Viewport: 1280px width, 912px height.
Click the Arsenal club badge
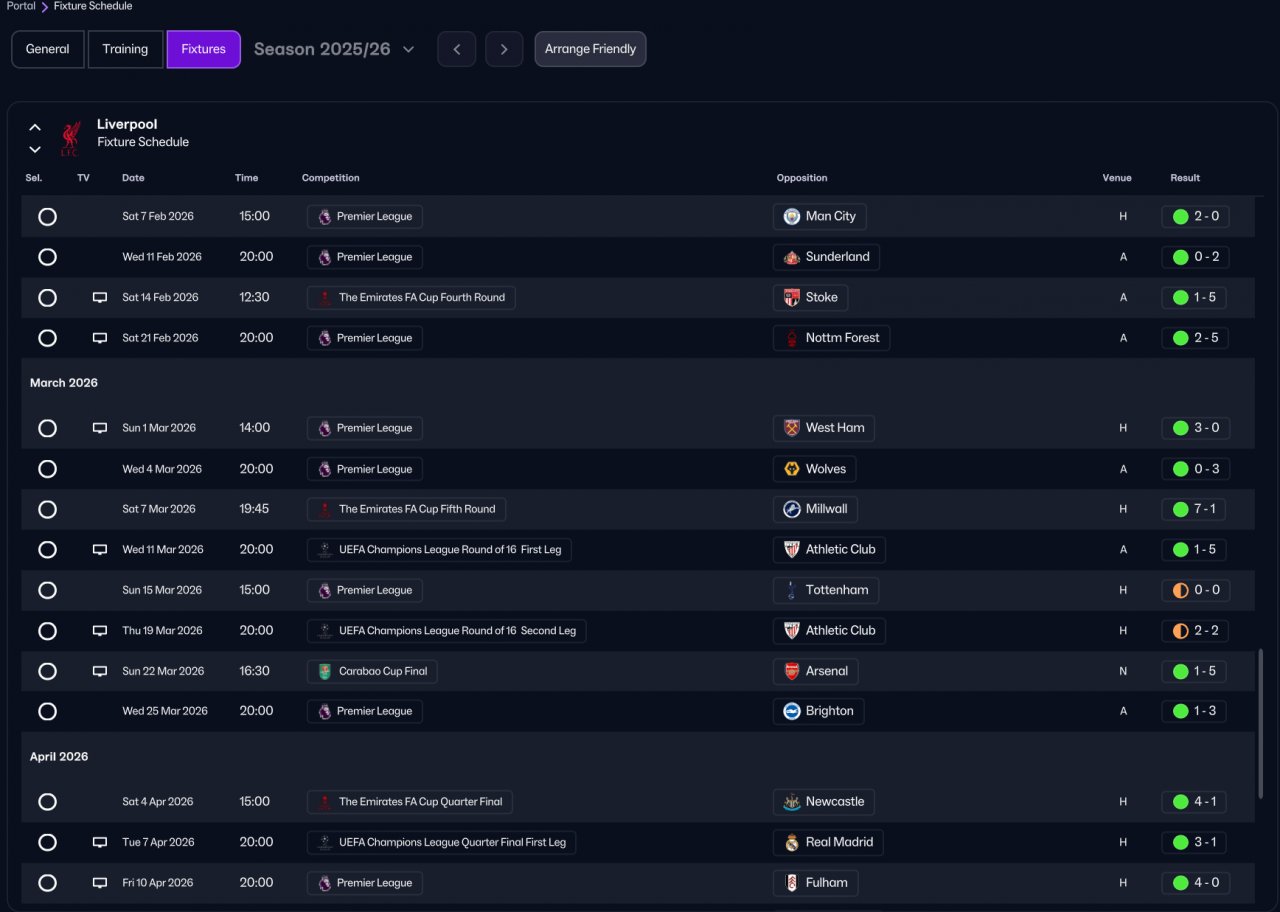792,671
